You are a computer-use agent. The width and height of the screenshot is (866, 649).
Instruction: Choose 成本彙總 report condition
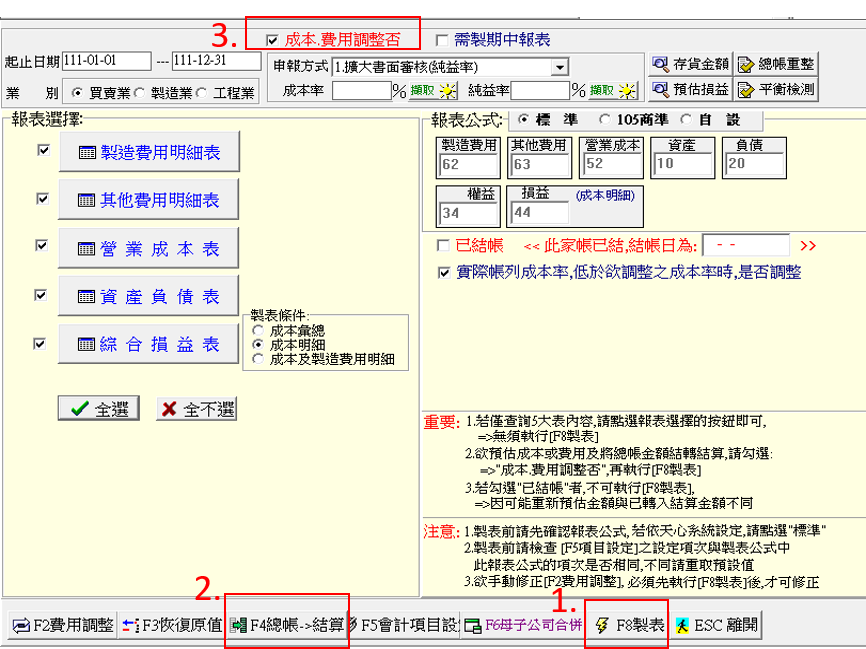point(257,330)
